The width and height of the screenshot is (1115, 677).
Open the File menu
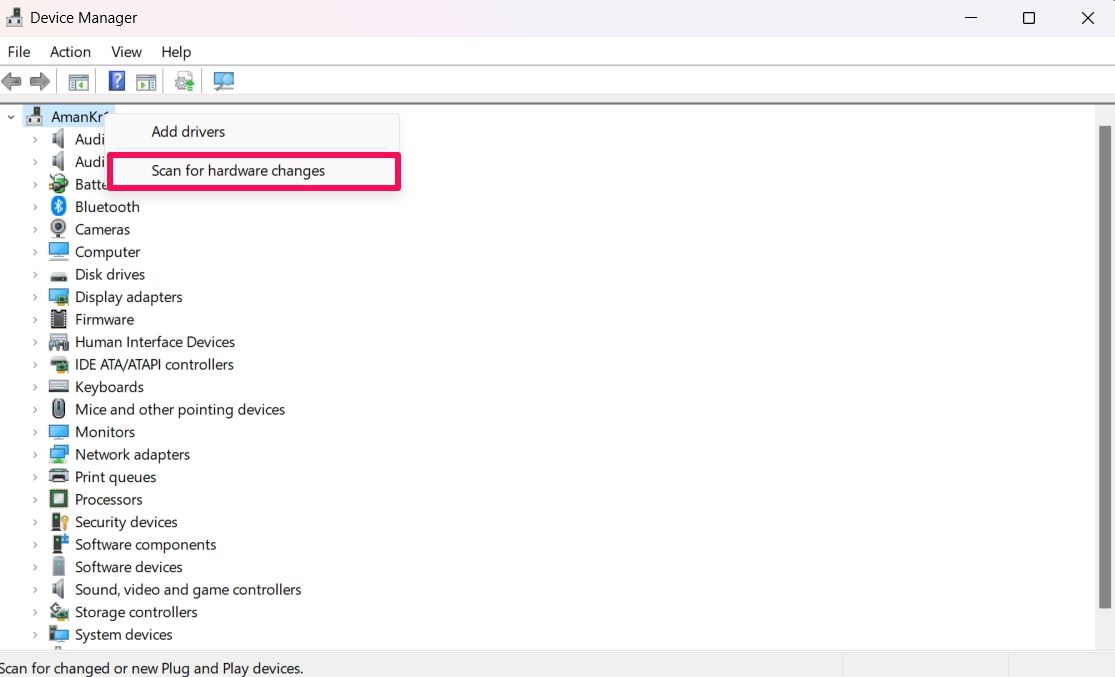point(19,52)
